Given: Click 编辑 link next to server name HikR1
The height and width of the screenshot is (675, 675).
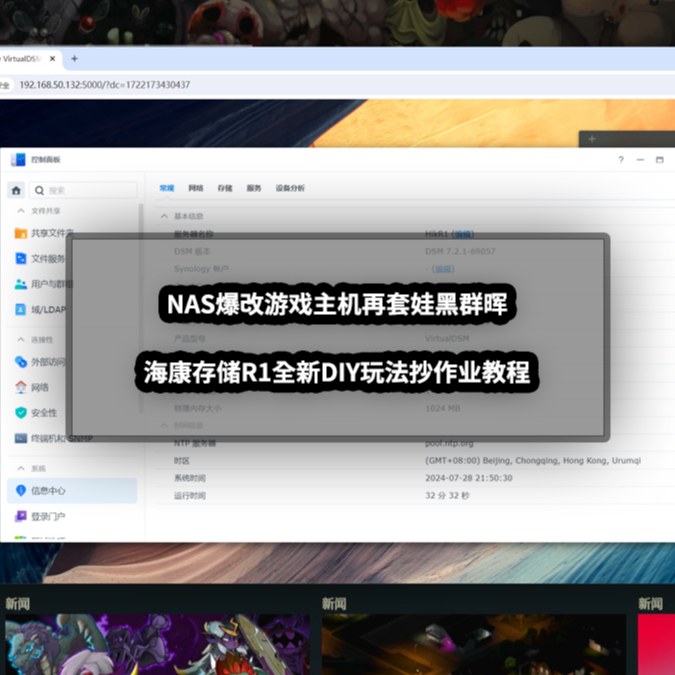Looking at the screenshot, I should (463, 234).
